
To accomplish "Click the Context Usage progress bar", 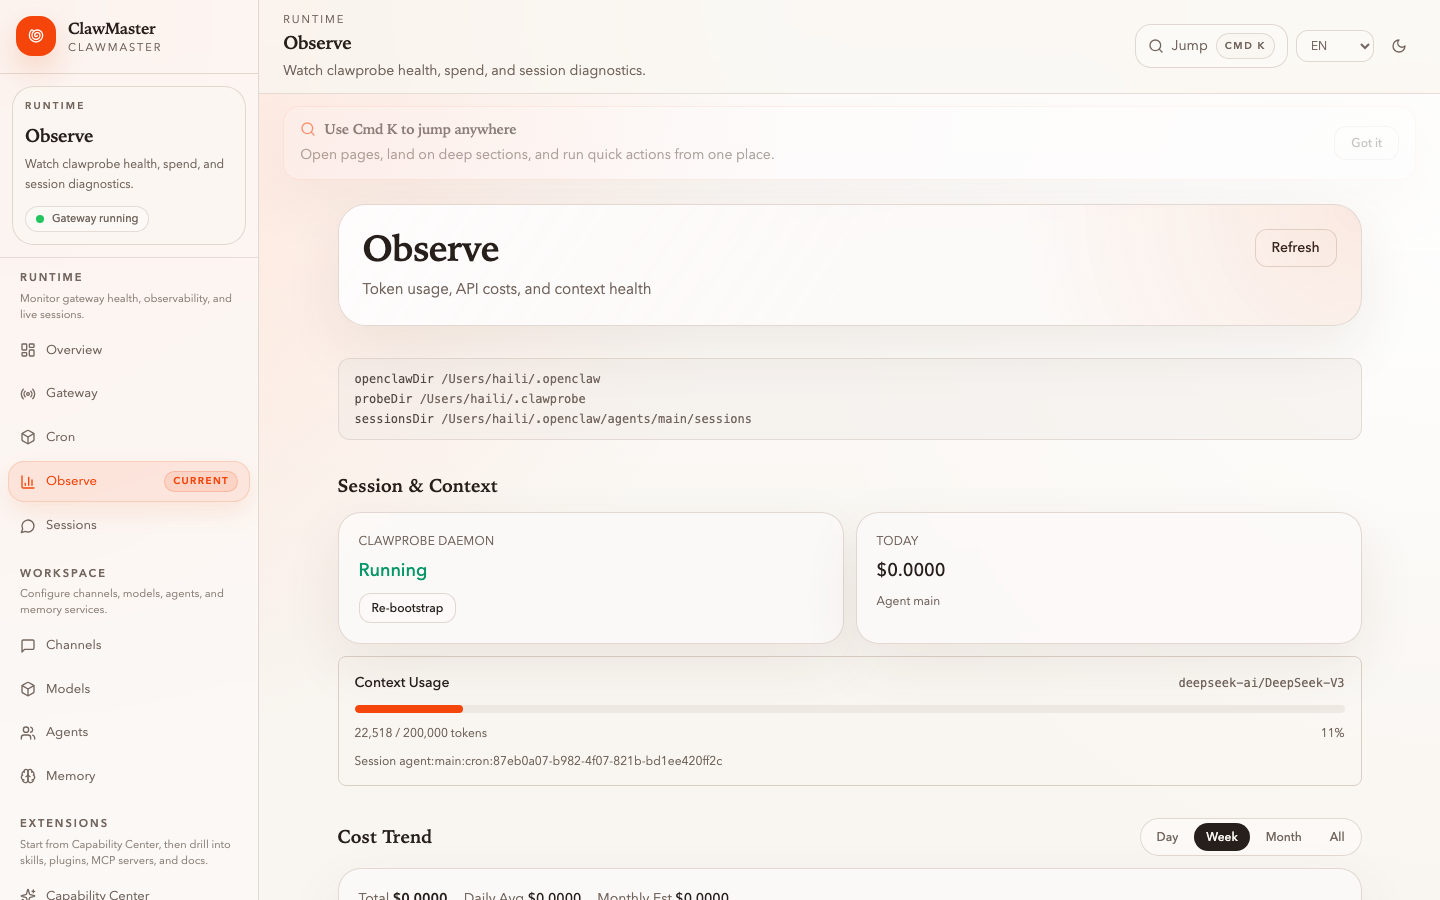I will [849, 709].
